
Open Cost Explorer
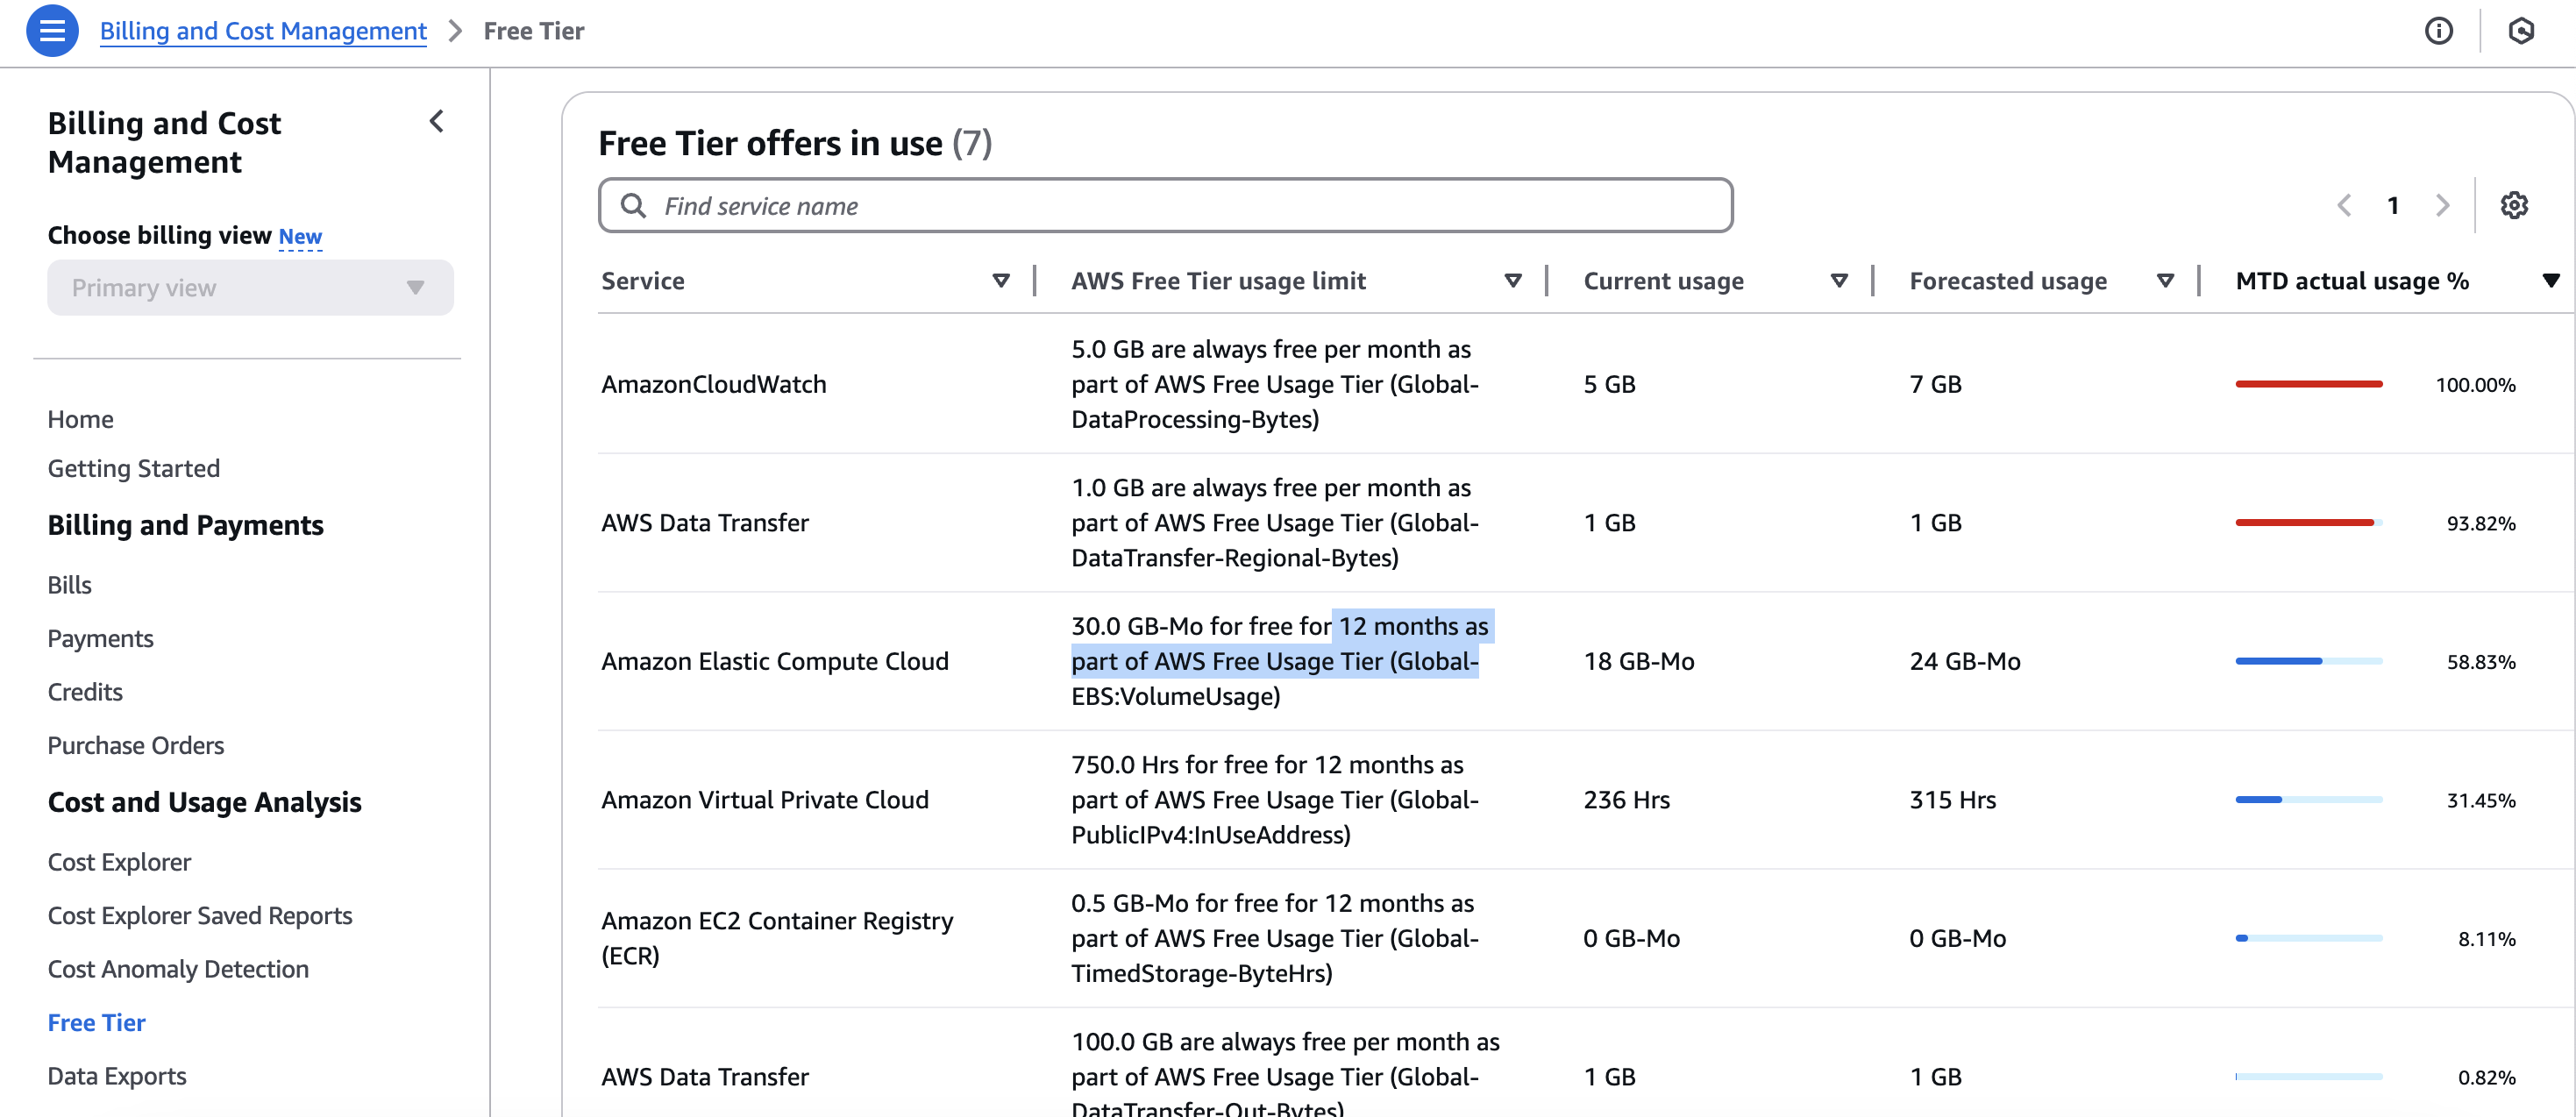(119, 862)
